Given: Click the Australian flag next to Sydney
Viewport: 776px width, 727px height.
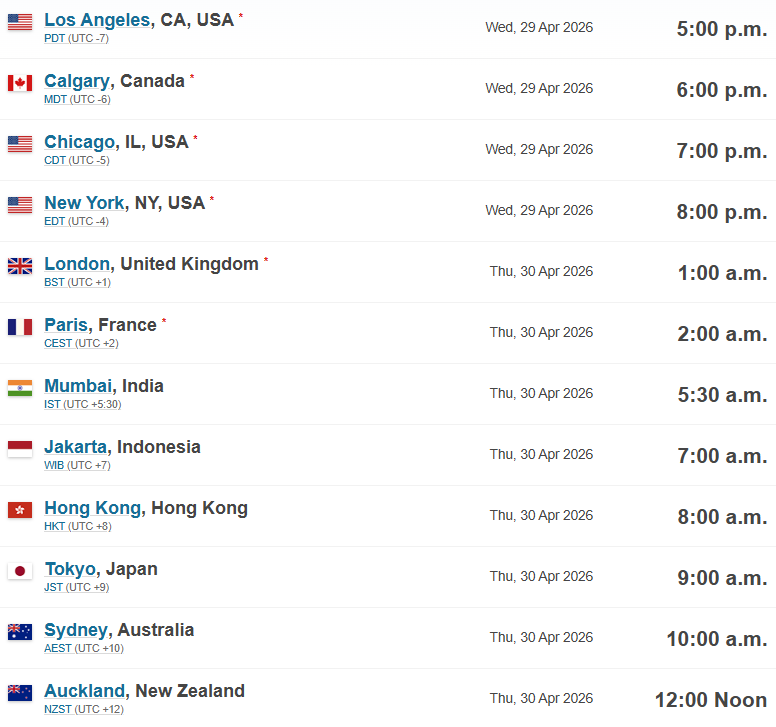Looking at the screenshot, I should 20,632.
